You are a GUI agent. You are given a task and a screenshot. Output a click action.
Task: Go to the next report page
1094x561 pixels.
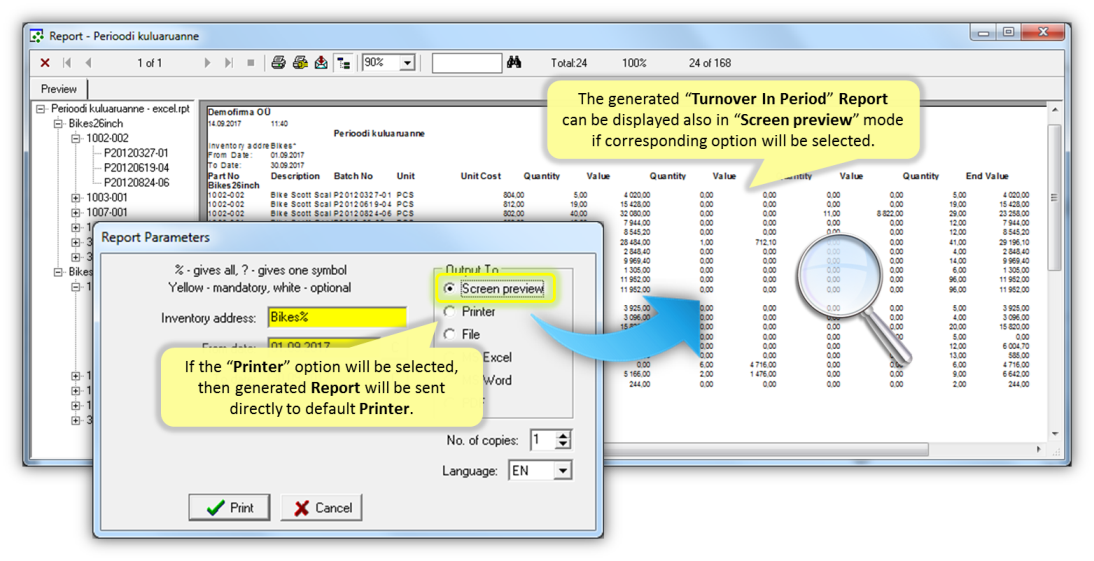(207, 63)
